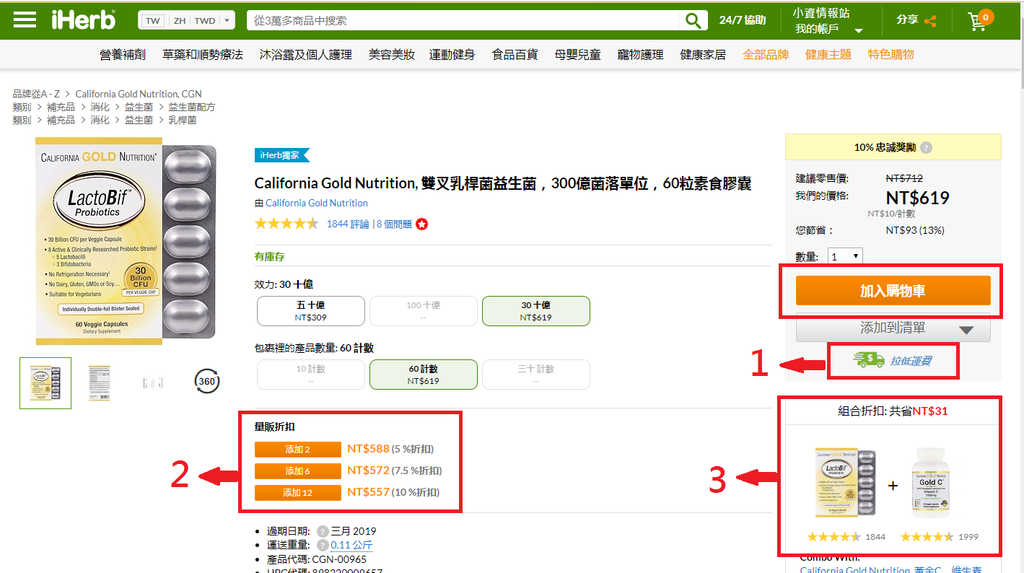This screenshot has width=1024, height=573.
Task: Click the 拉低運費 link
Action: click(x=911, y=361)
